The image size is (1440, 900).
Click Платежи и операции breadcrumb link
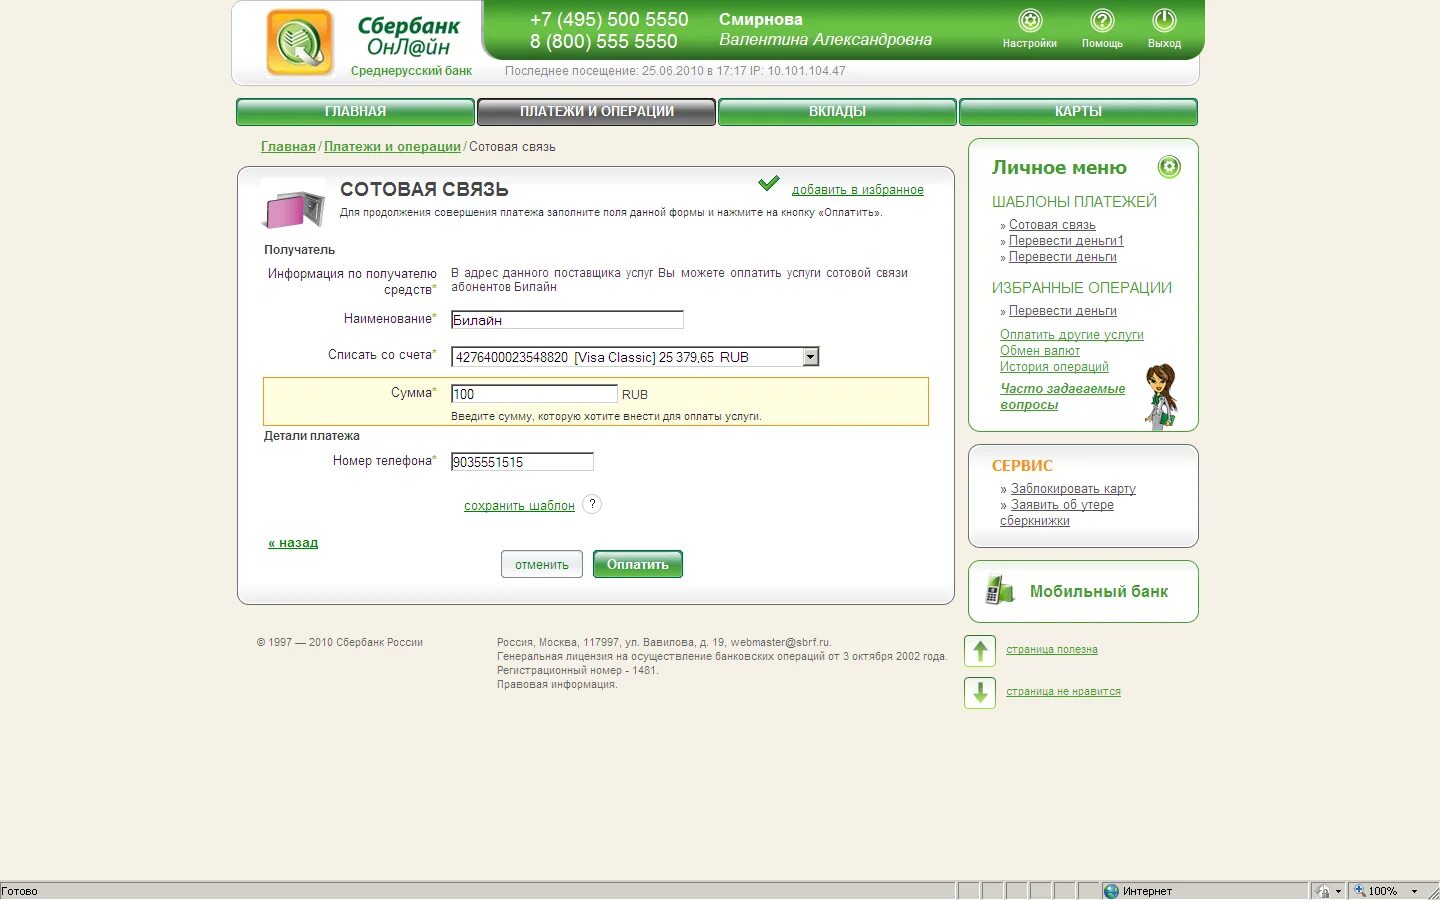pyautogui.click(x=392, y=147)
